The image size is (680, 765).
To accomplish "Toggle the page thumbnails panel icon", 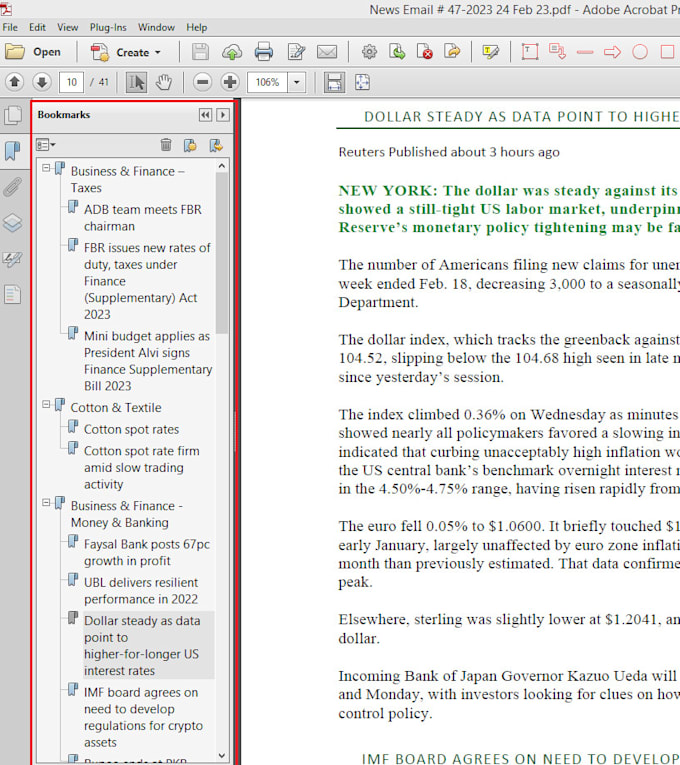I will (13, 115).
